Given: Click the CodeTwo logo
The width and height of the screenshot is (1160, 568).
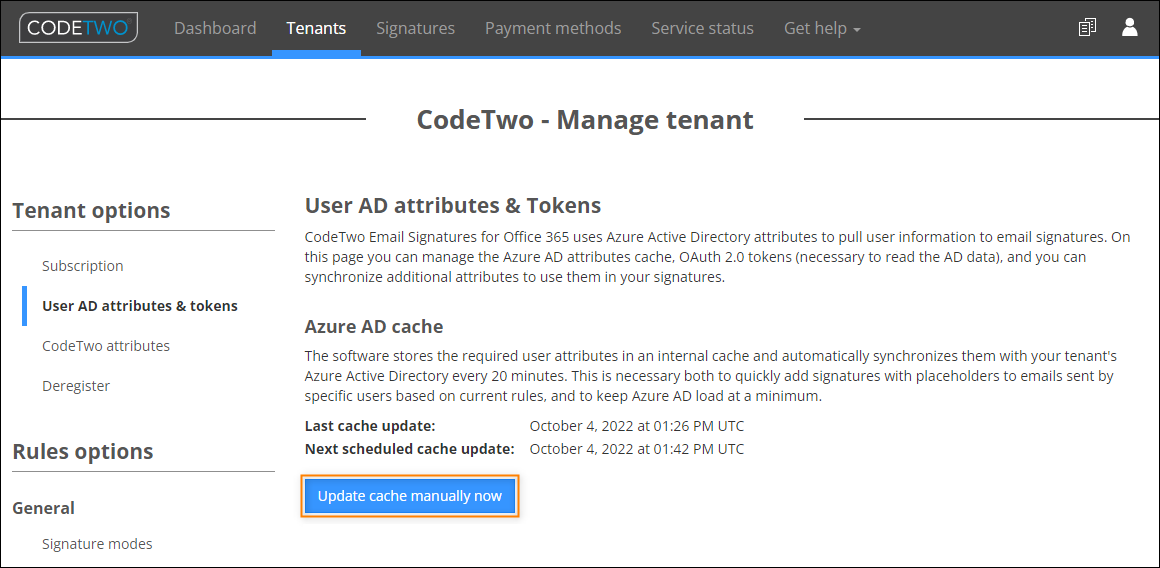Looking at the screenshot, I should click(78, 28).
